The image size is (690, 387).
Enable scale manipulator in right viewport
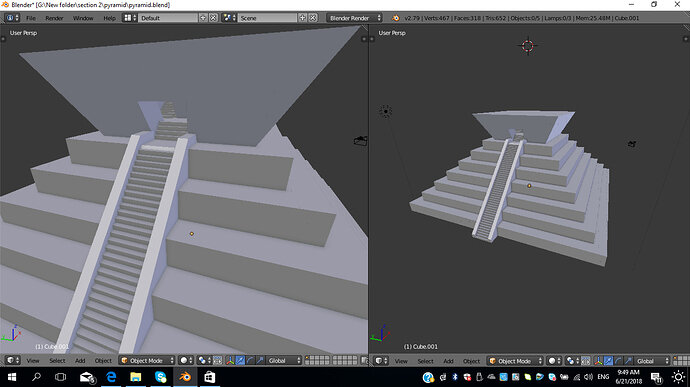(629, 361)
